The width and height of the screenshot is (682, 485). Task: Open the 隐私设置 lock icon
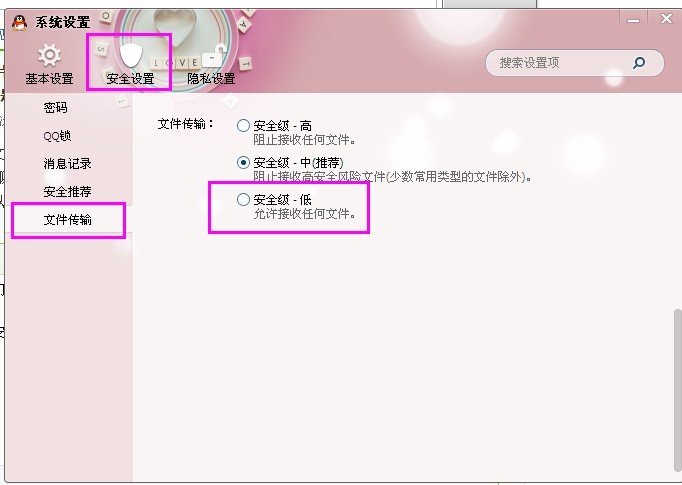[x=212, y=55]
